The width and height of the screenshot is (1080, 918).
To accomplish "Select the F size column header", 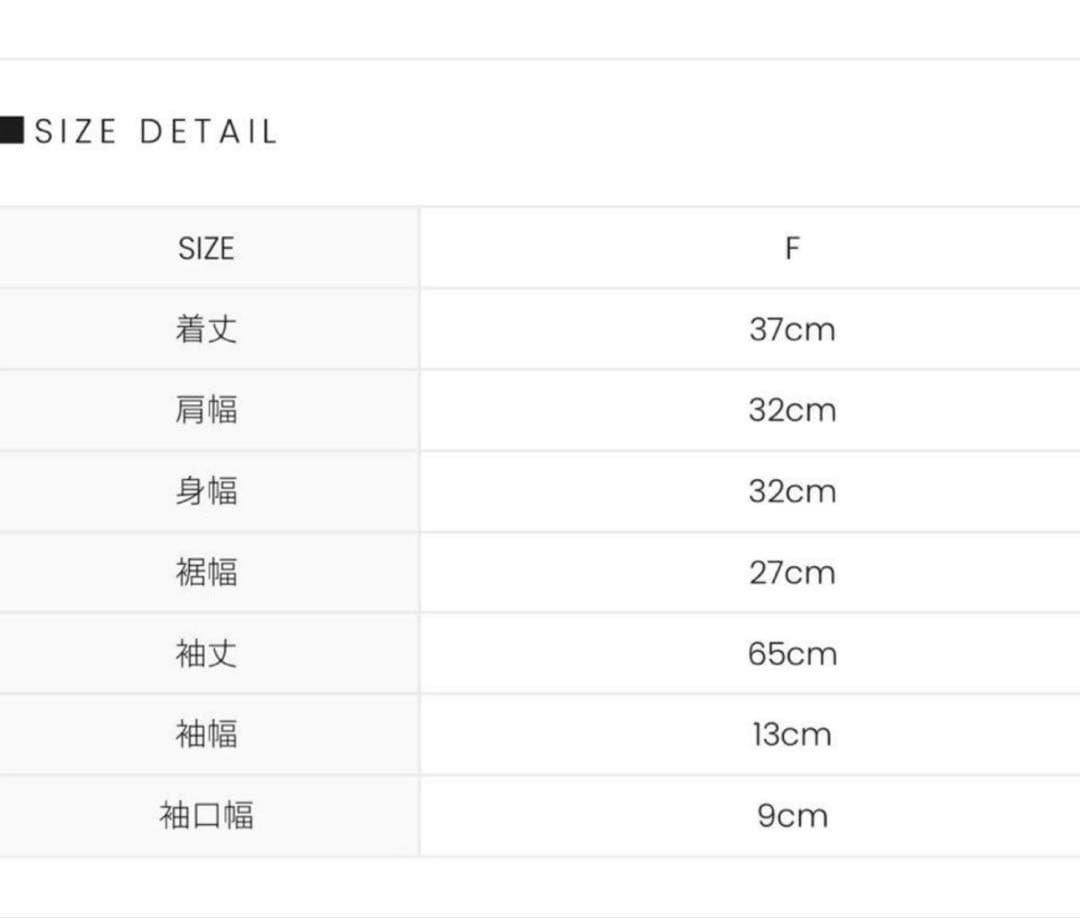I will (792, 248).
